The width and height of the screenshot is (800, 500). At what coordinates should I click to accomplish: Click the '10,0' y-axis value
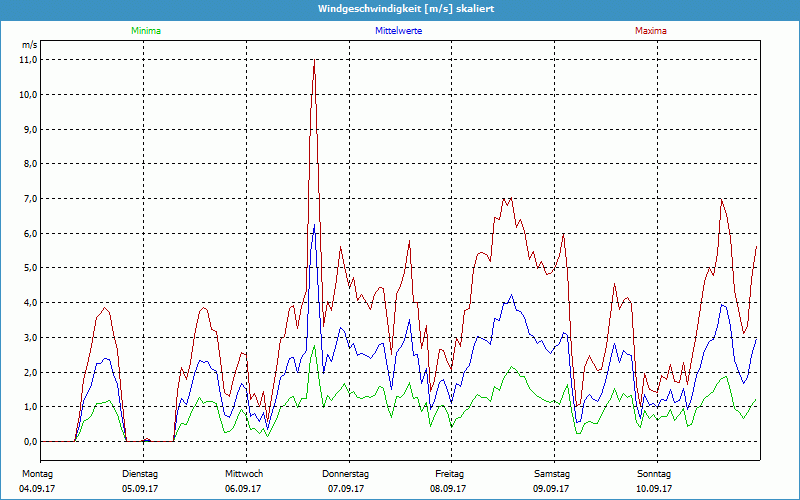29,94
